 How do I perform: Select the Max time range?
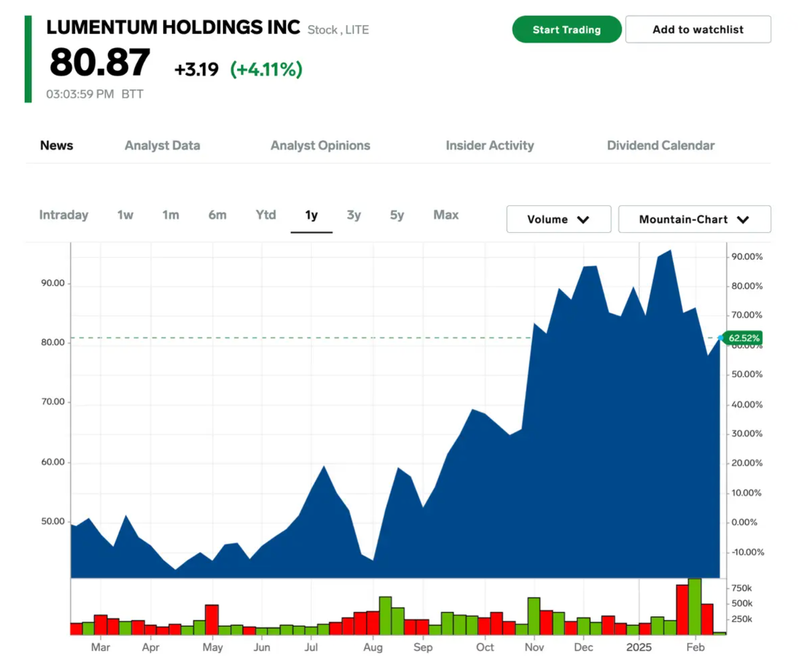click(x=446, y=215)
